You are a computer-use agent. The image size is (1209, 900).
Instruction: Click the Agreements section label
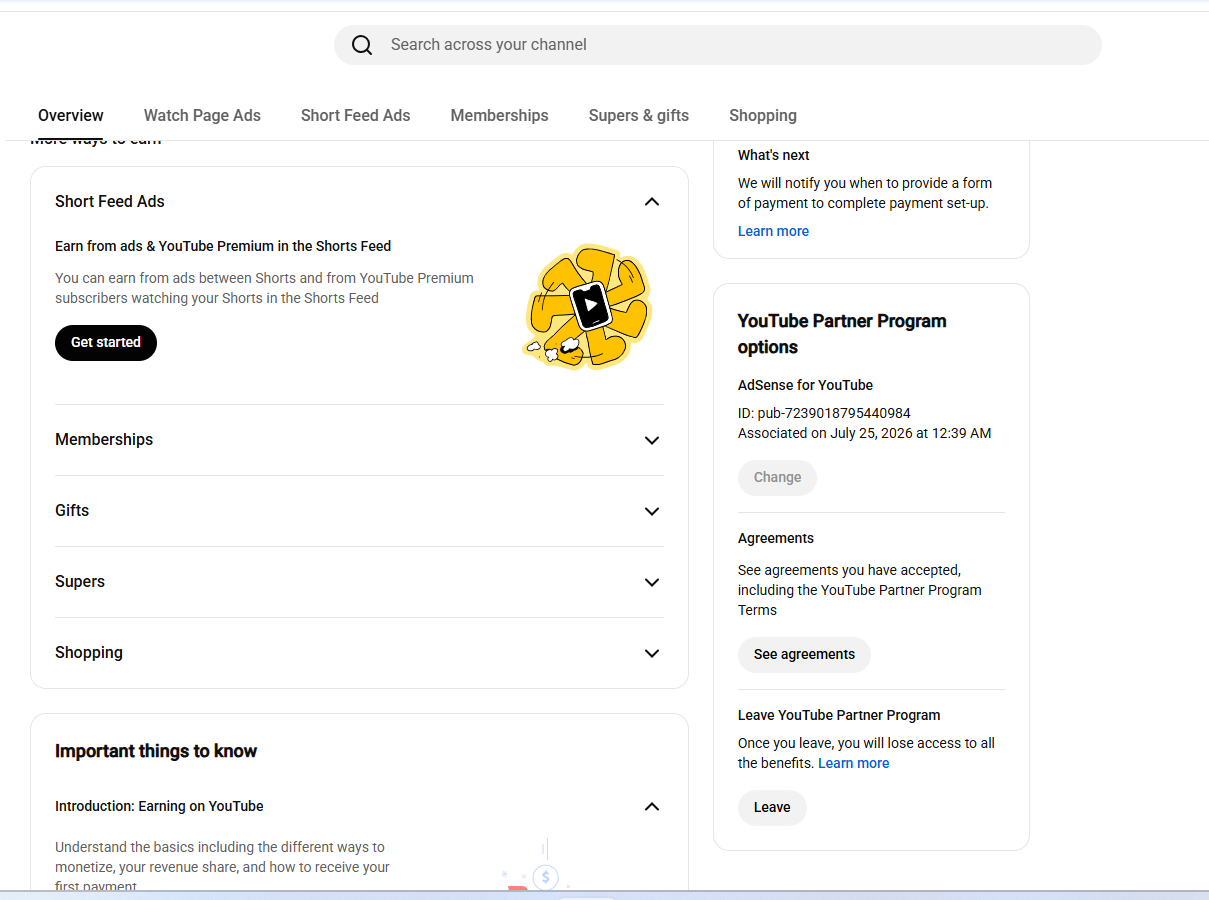[776, 538]
